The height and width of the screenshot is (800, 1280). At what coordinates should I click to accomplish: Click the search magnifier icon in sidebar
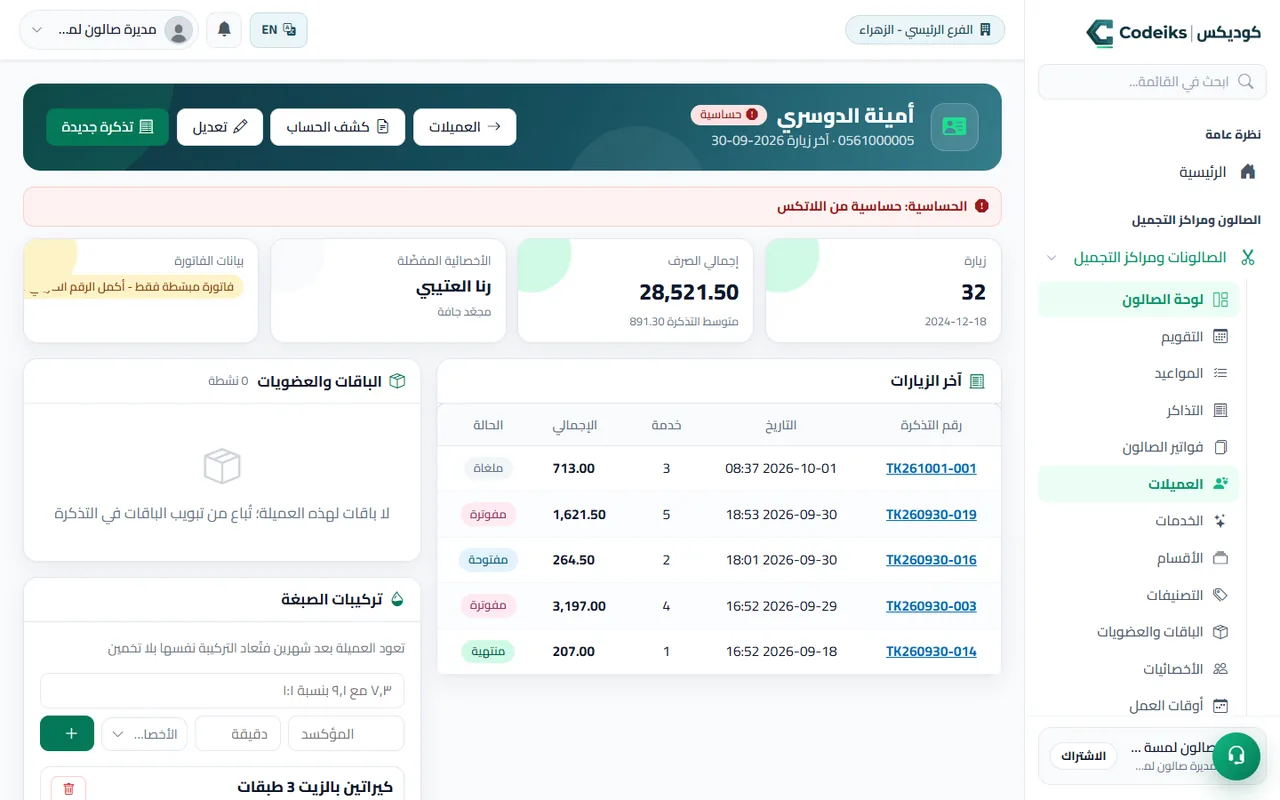tap(1245, 82)
